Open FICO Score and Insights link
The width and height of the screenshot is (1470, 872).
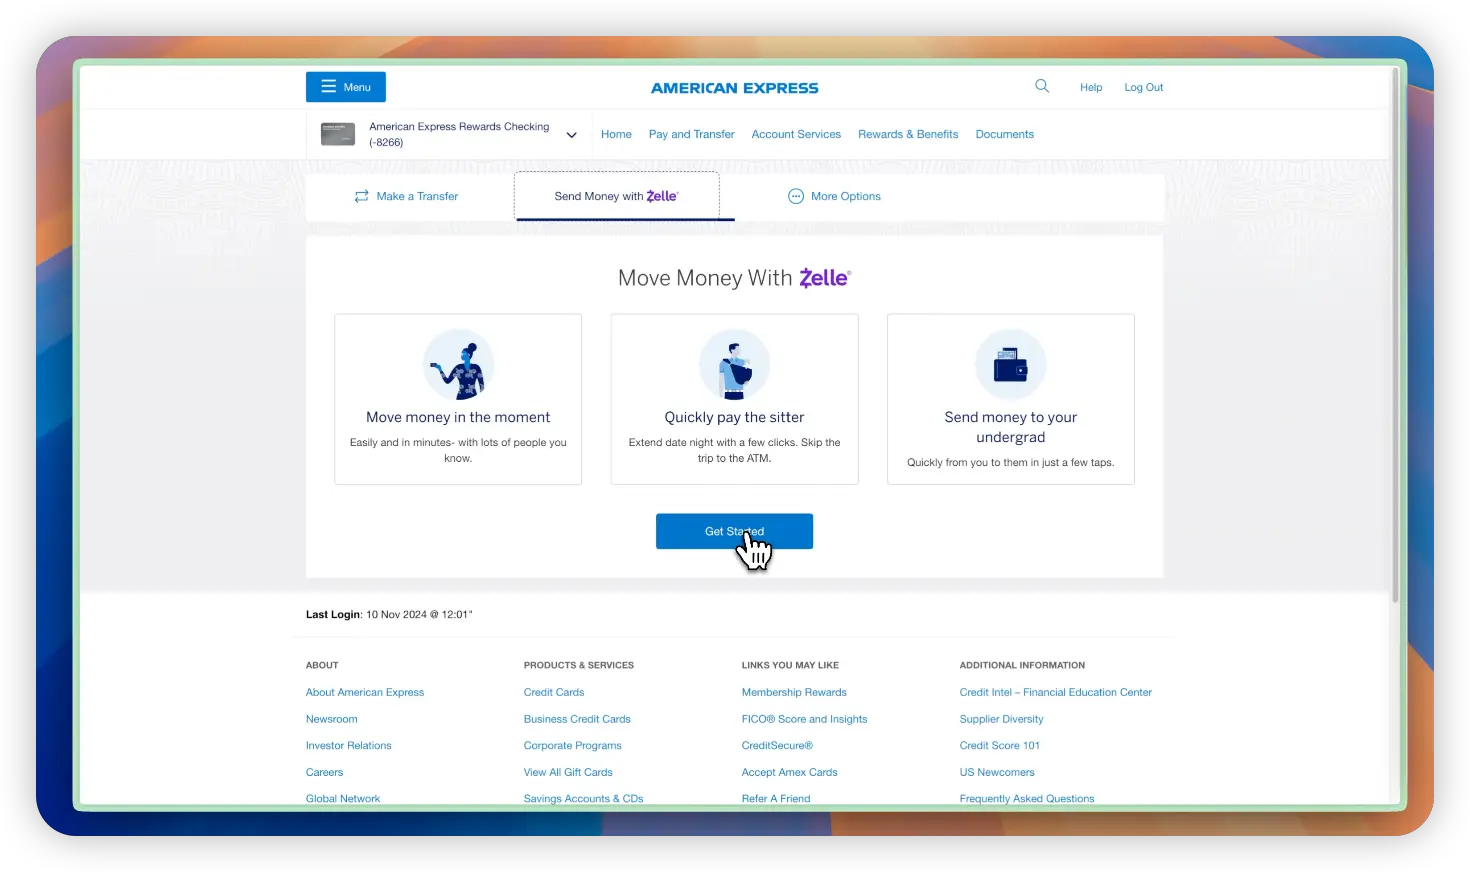pyautogui.click(x=804, y=719)
